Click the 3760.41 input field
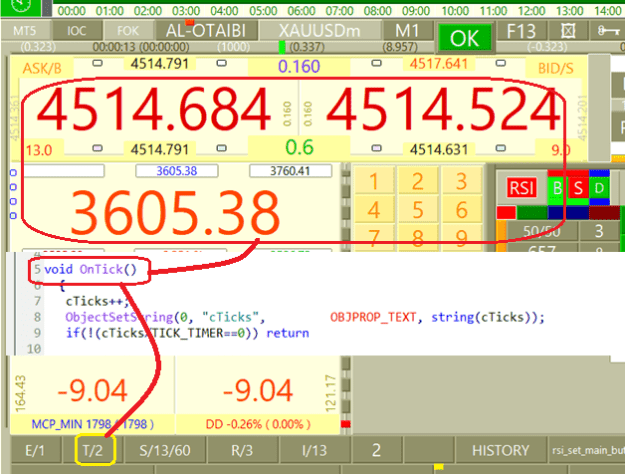625x474 pixels. click(x=290, y=171)
